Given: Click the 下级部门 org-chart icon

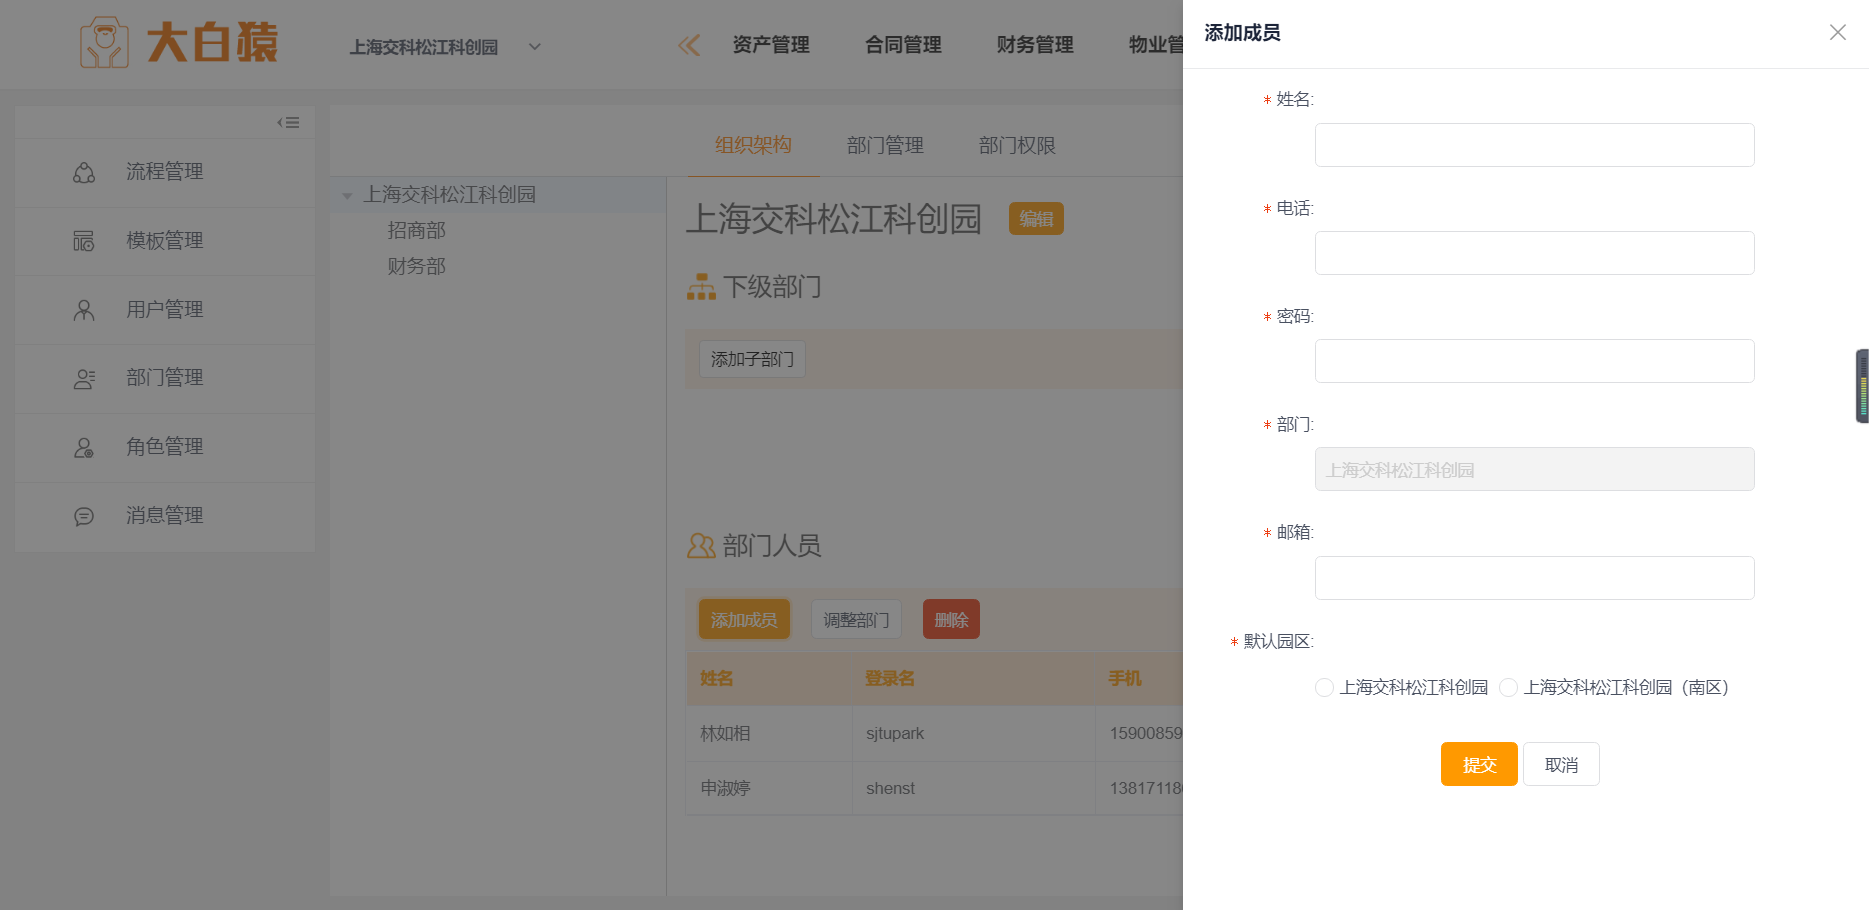Looking at the screenshot, I should pyautogui.click(x=701, y=287).
